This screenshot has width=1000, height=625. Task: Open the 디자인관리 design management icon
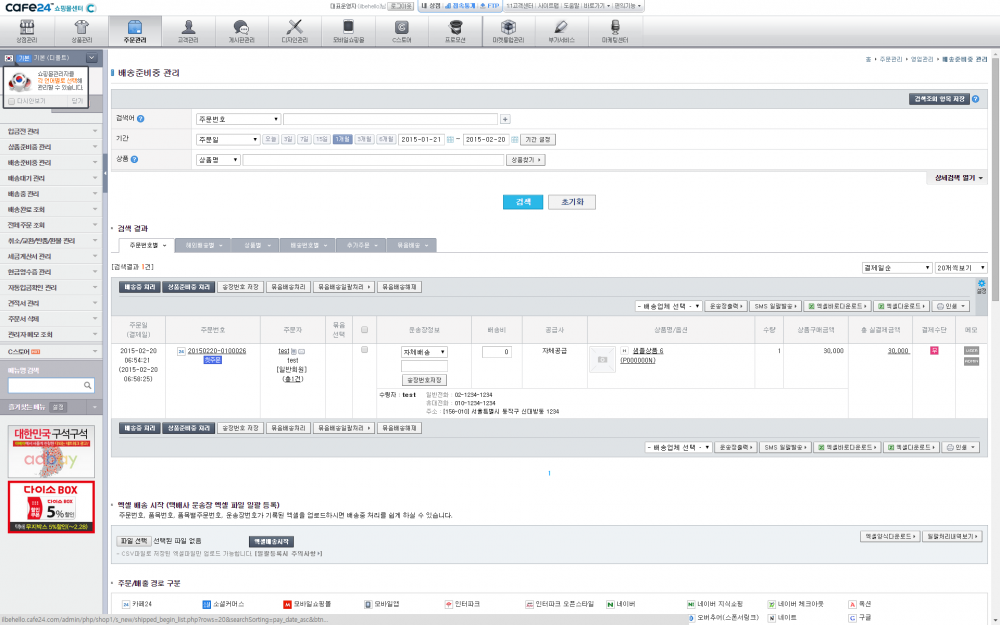pos(294,31)
